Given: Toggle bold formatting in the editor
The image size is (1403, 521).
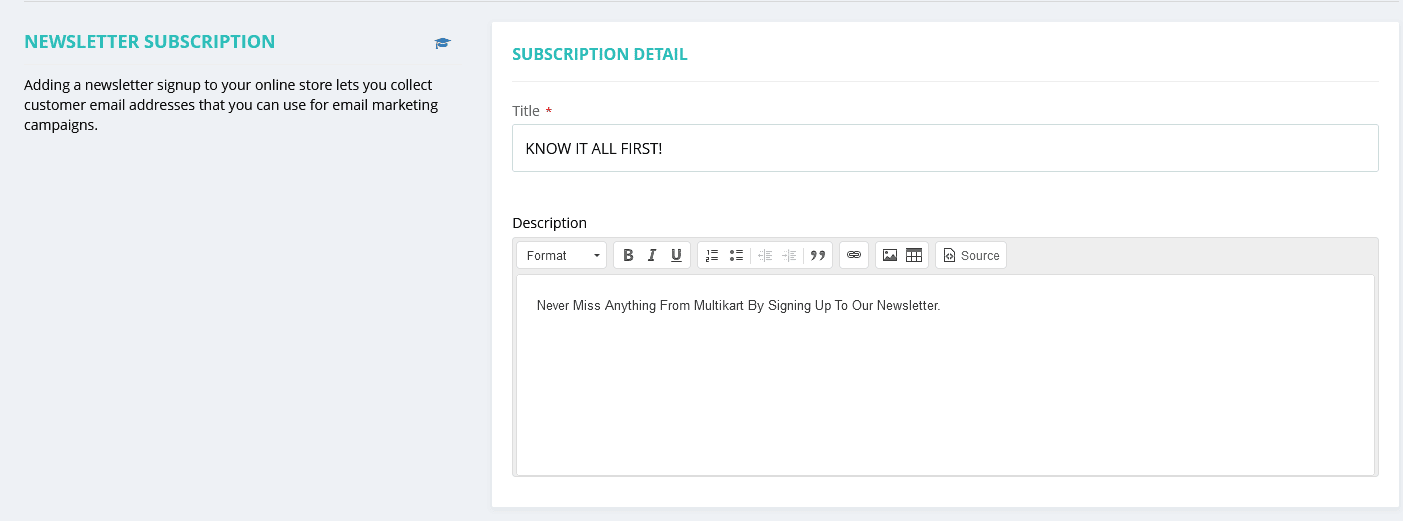Looking at the screenshot, I should [x=628, y=255].
